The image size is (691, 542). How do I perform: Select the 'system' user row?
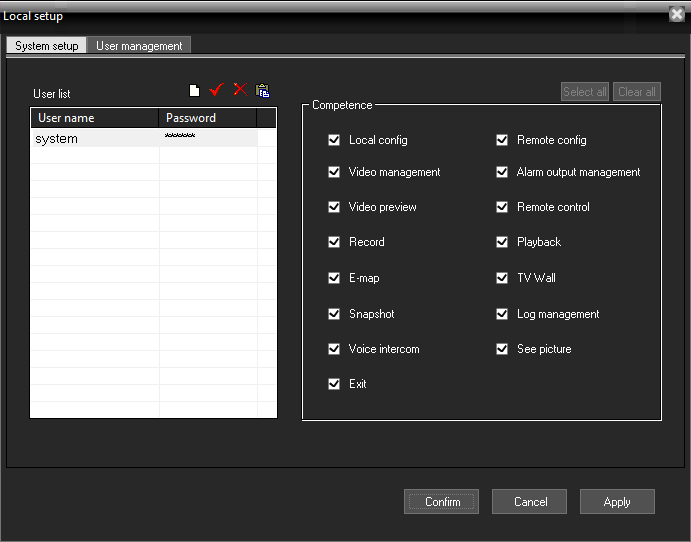tap(145, 138)
